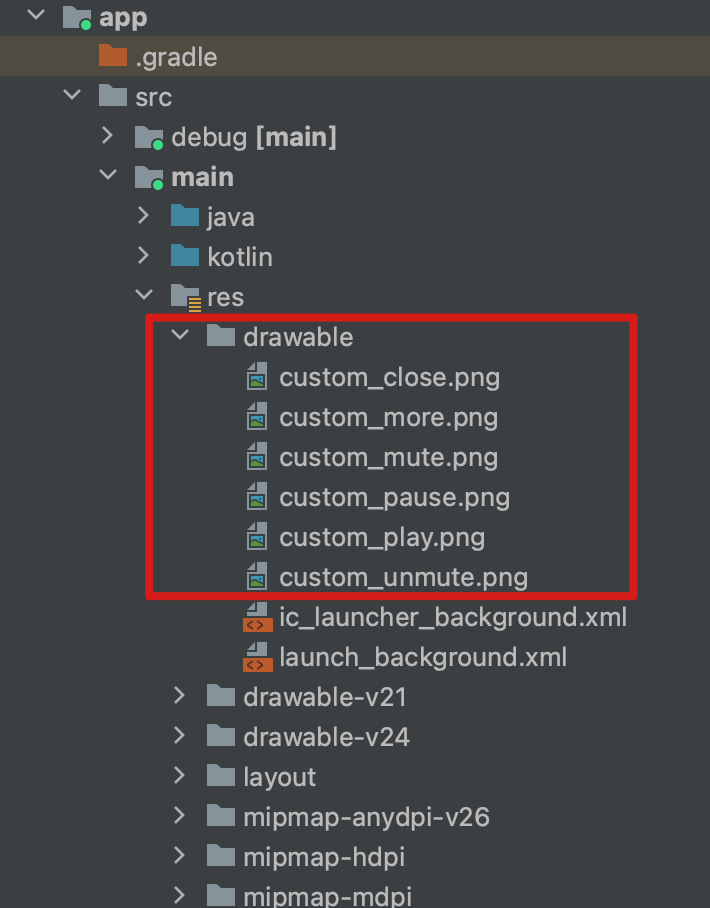Screen dimensions: 710x908
Task: Click the orange .gradle folder icon
Action: (113, 57)
